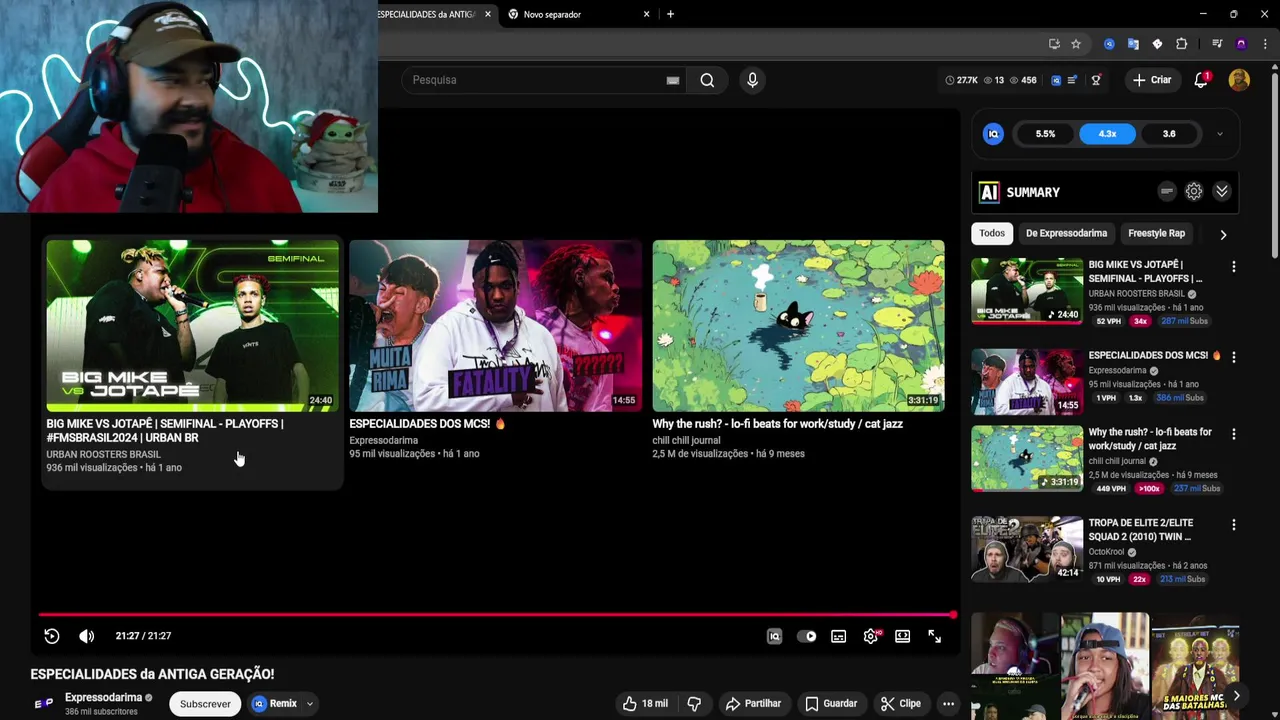The width and height of the screenshot is (1280, 720).
Task: Open the vidIQ trophy icon in header
Action: coord(1096,80)
